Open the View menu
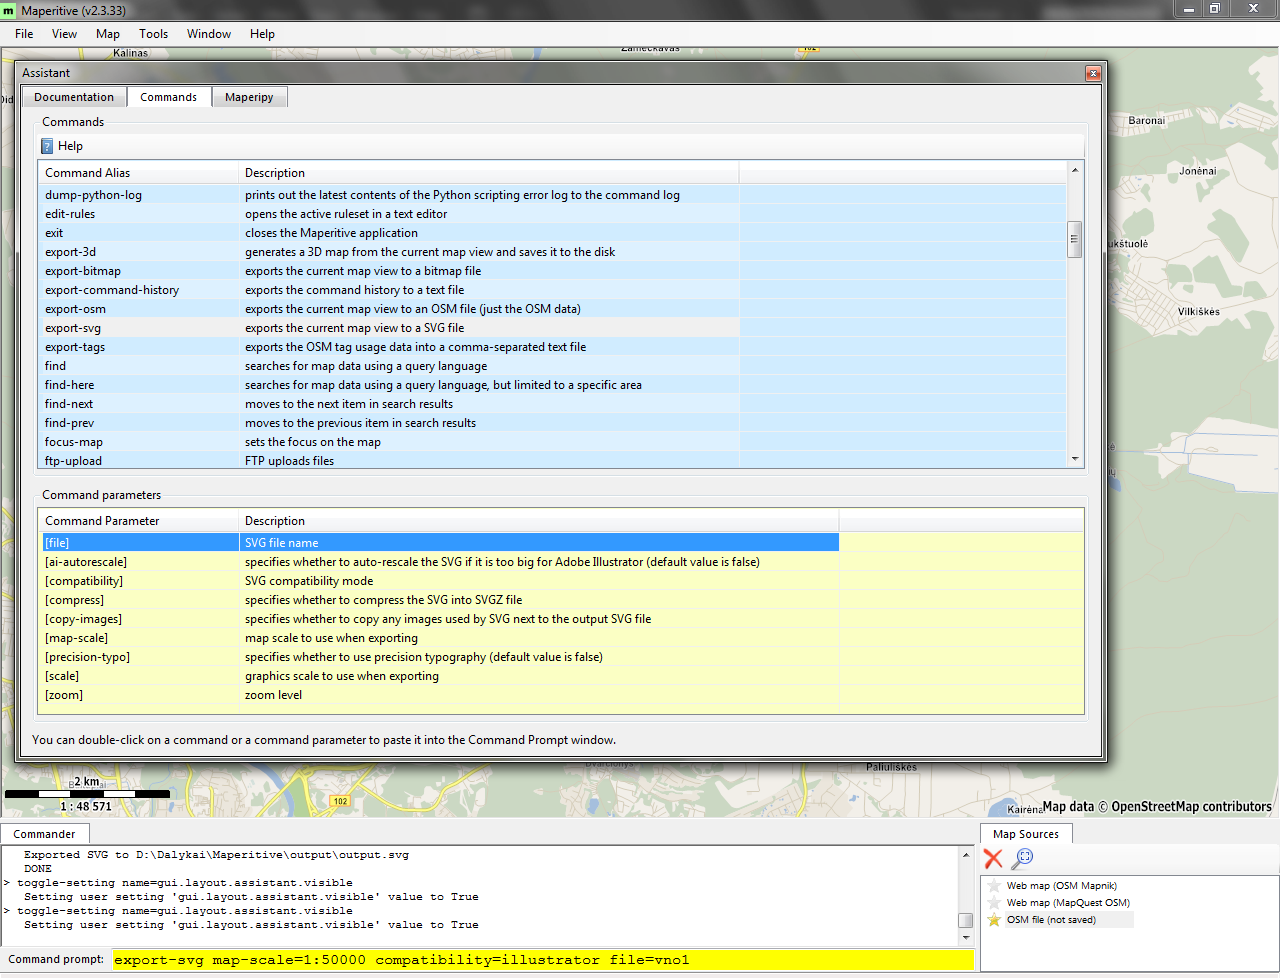This screenshot has width=1280, height=978. pos(64,34)
